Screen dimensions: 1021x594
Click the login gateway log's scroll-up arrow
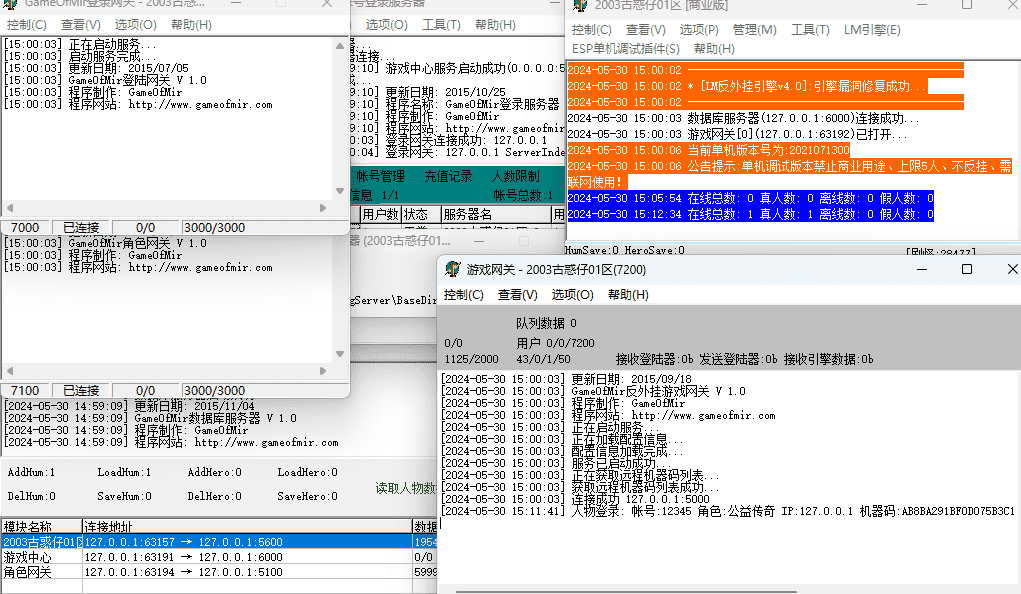coord(340,46)
